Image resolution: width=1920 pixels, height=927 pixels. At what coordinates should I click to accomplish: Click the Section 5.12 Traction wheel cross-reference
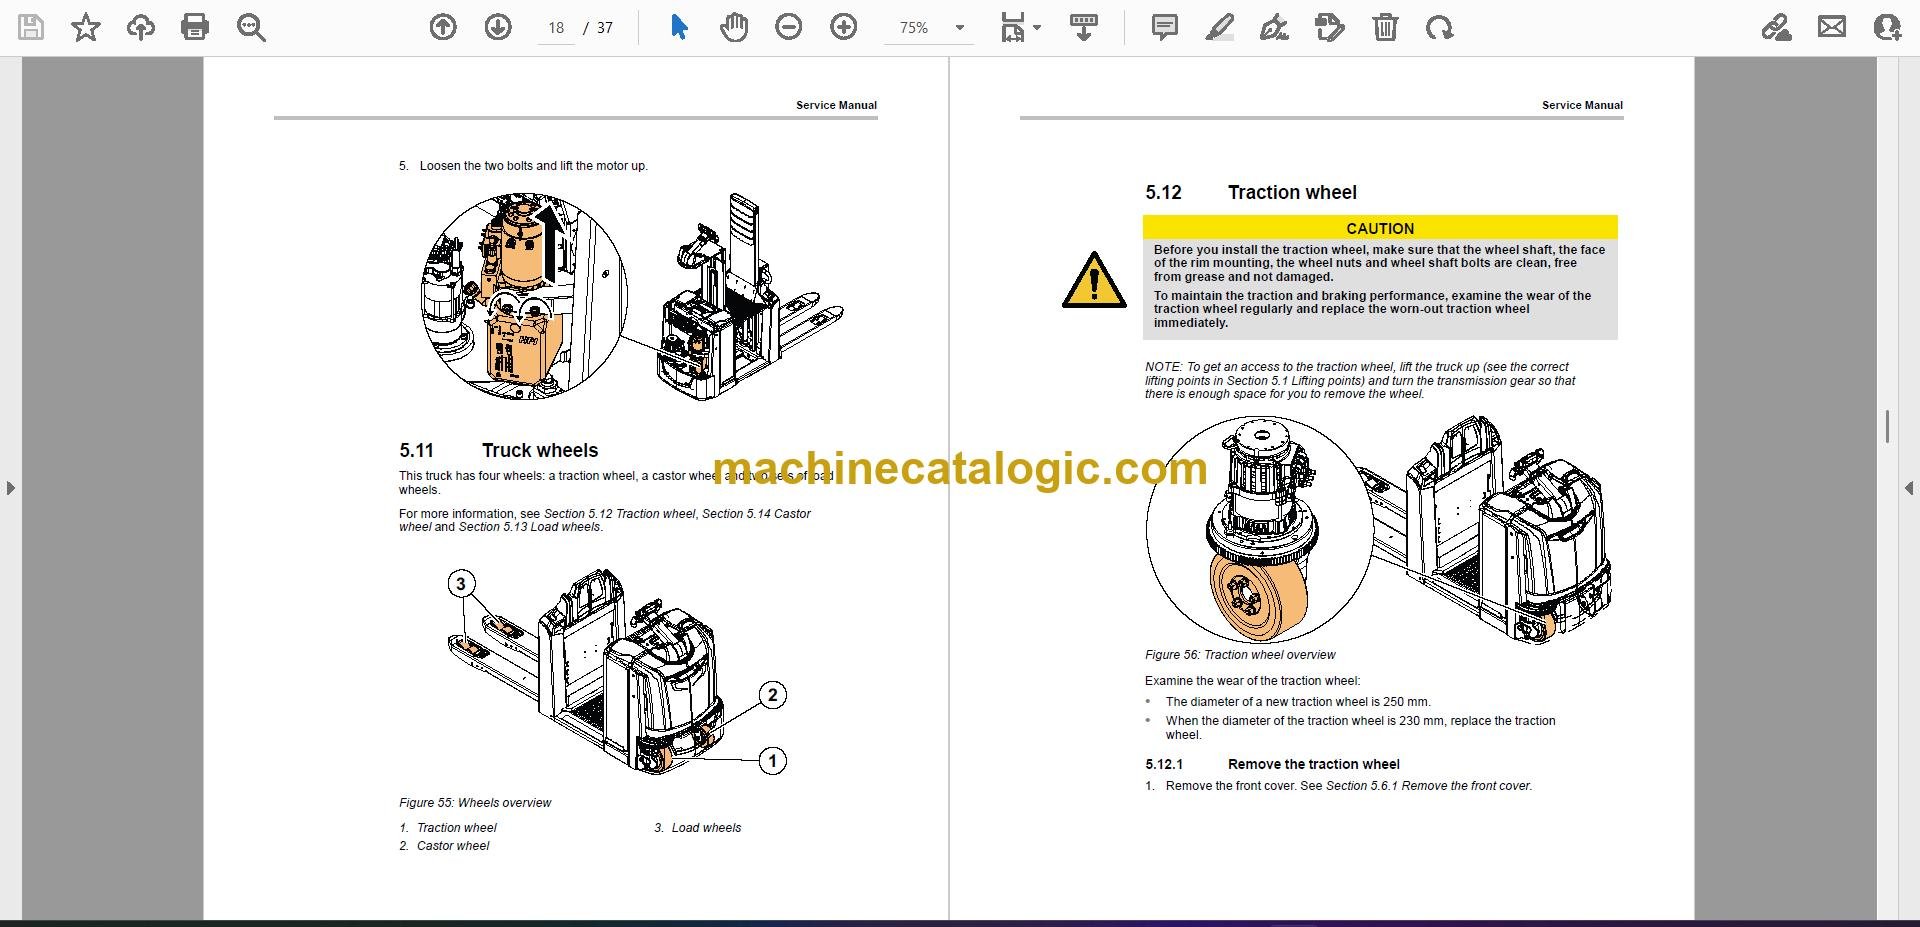pos(619,514)
